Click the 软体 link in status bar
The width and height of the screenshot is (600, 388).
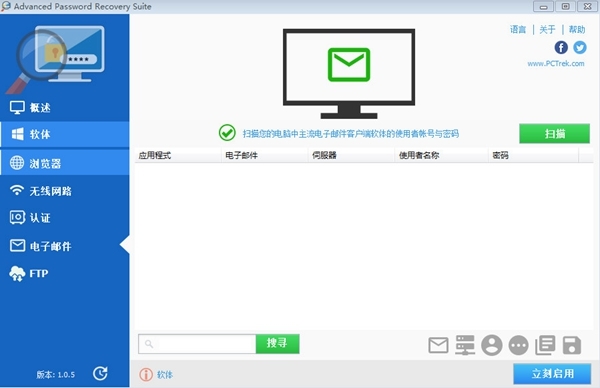[165, 375]
